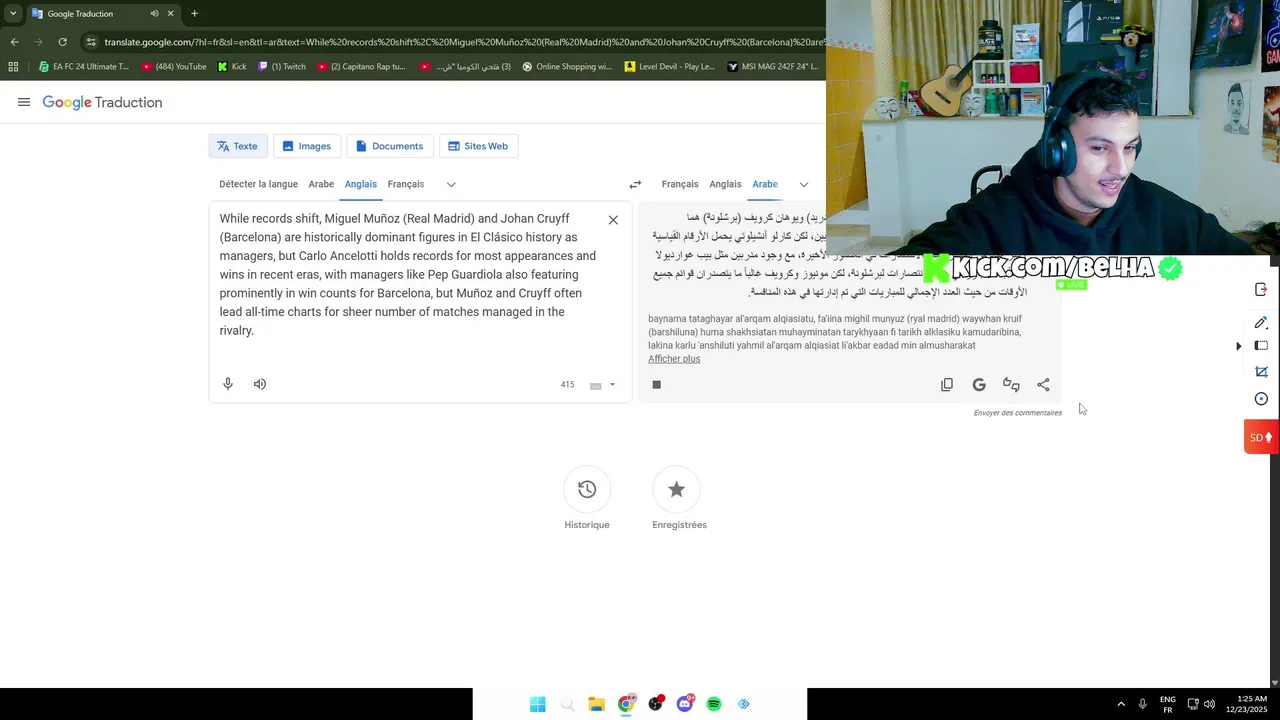Open a new browser tab
The width and height of the screenshot is (1280, 720).
(x=194, y=13)
